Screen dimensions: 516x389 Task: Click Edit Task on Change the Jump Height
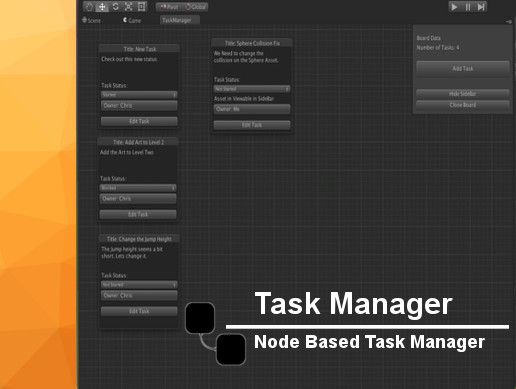(x=139, y=311)
